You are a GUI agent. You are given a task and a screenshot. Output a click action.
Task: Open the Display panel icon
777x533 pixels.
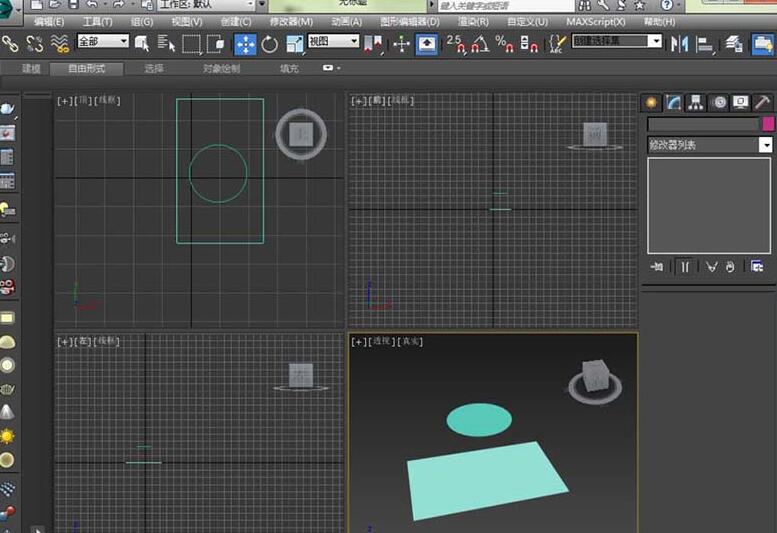point(741,102)
